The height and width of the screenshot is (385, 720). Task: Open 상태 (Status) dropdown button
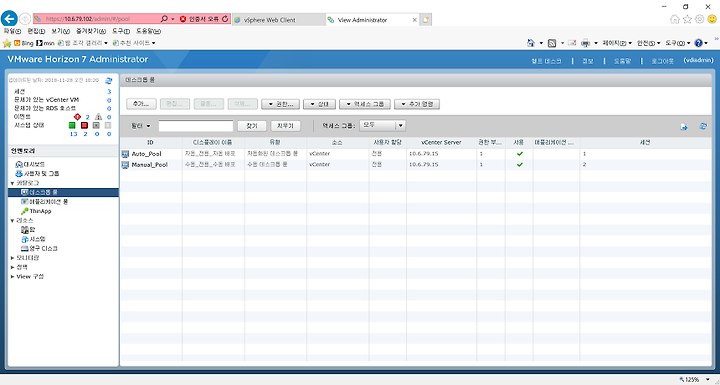[320, 104]
